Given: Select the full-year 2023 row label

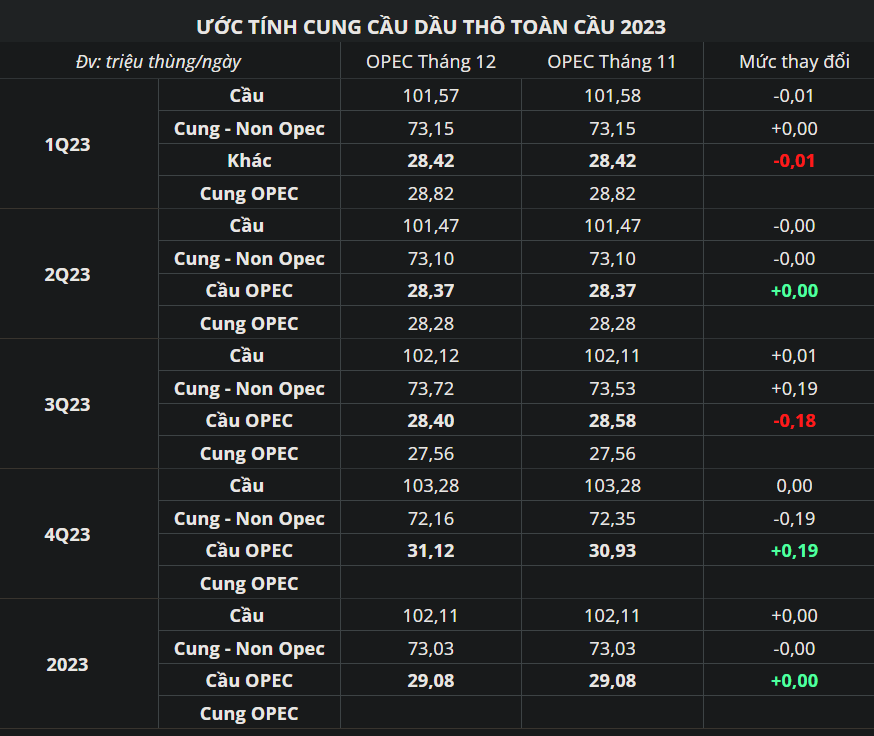Looking at the screenshot, I should pos(68,664).
